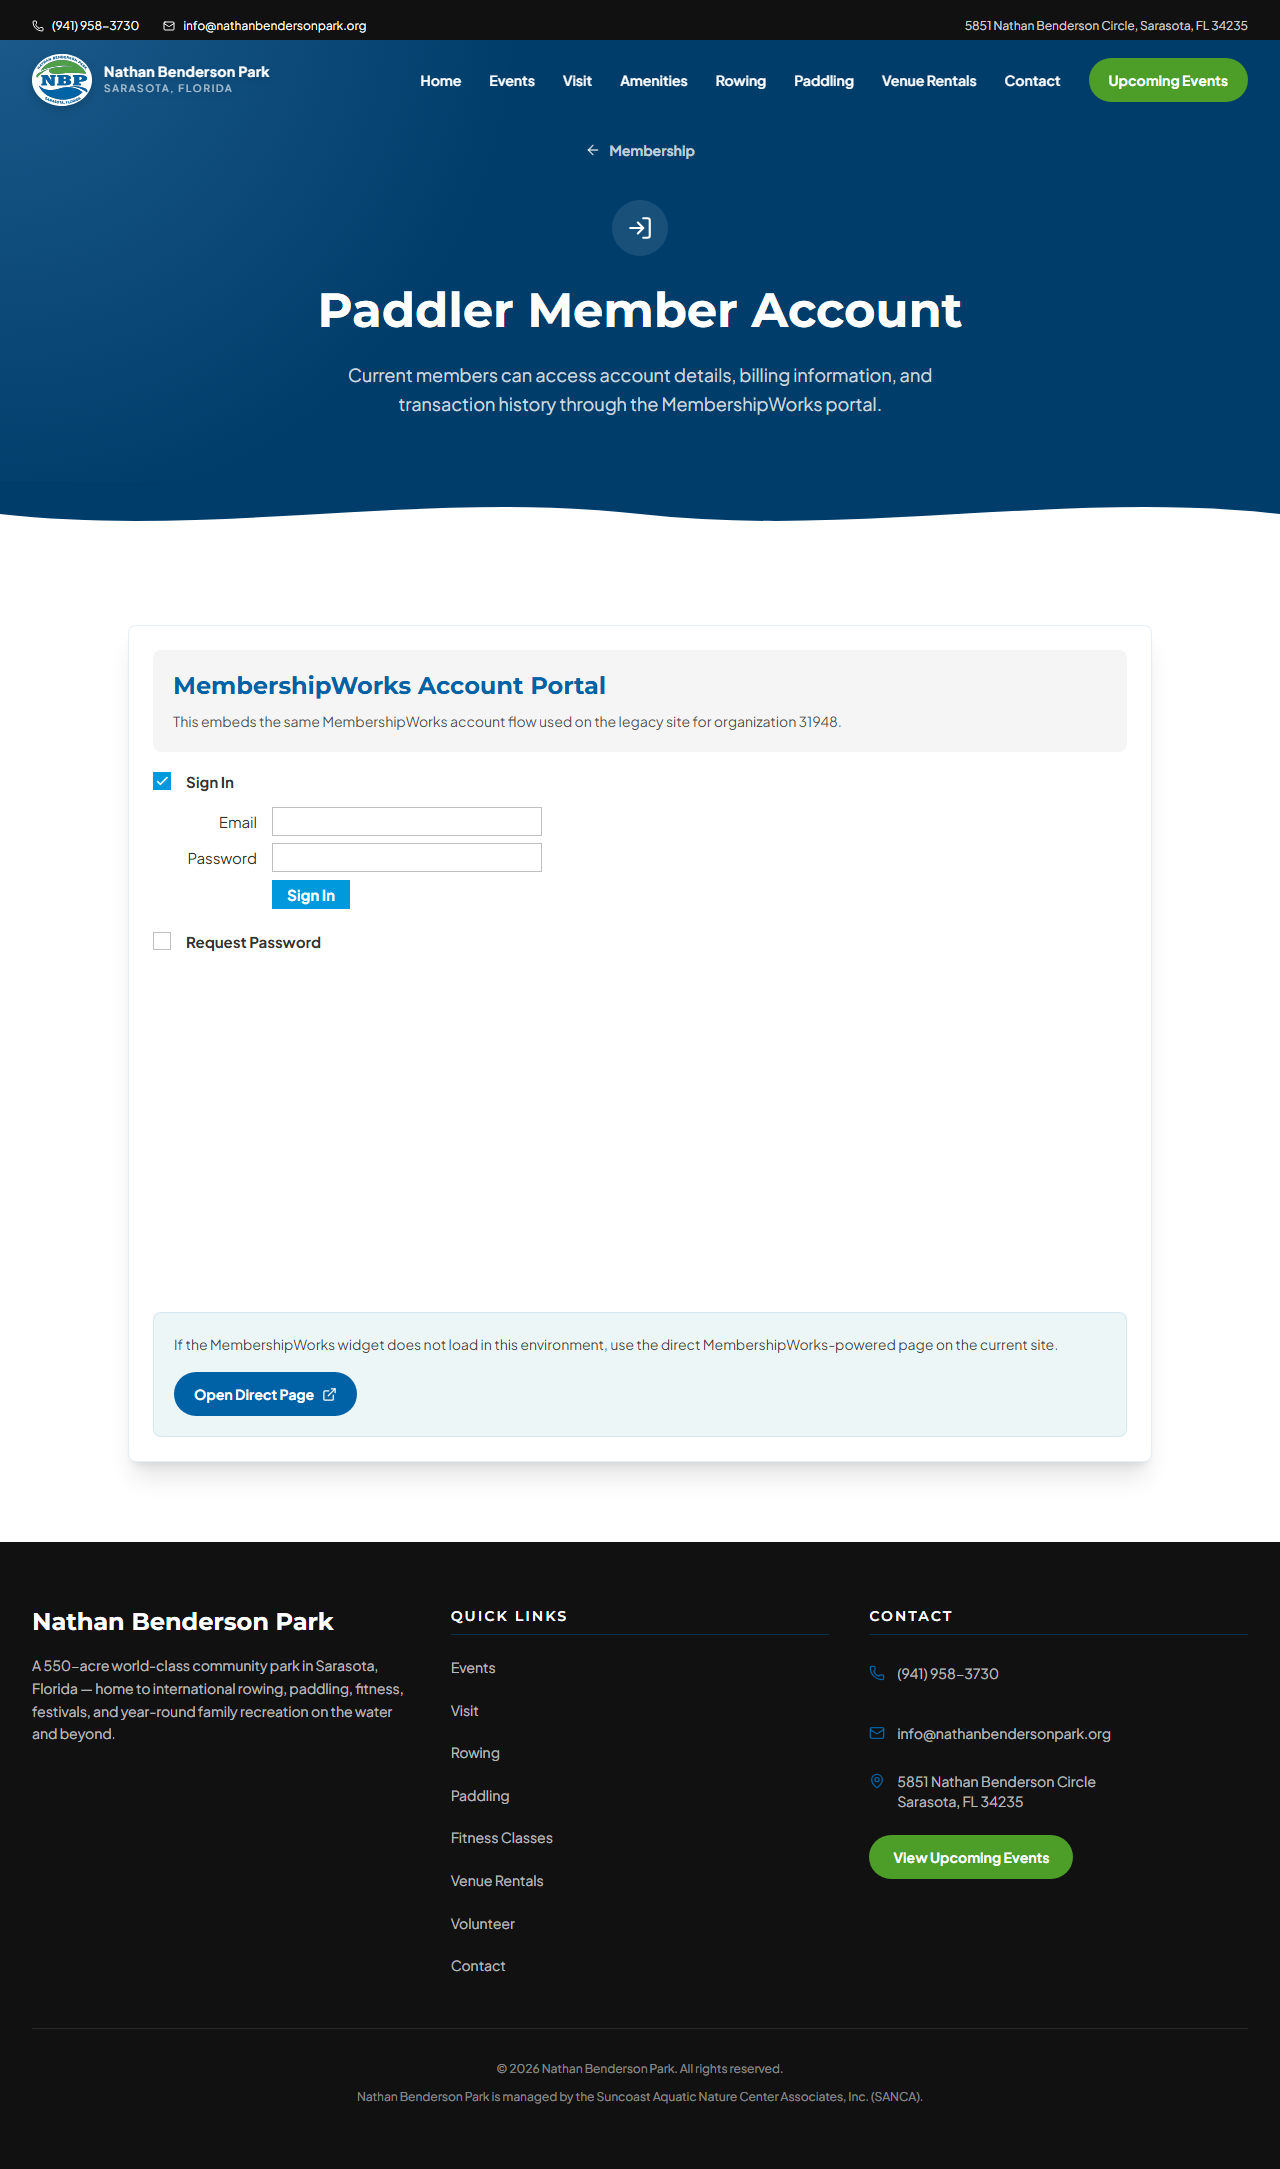
Task: Click the View Upcoming Events button
Action: (971, 1857)
